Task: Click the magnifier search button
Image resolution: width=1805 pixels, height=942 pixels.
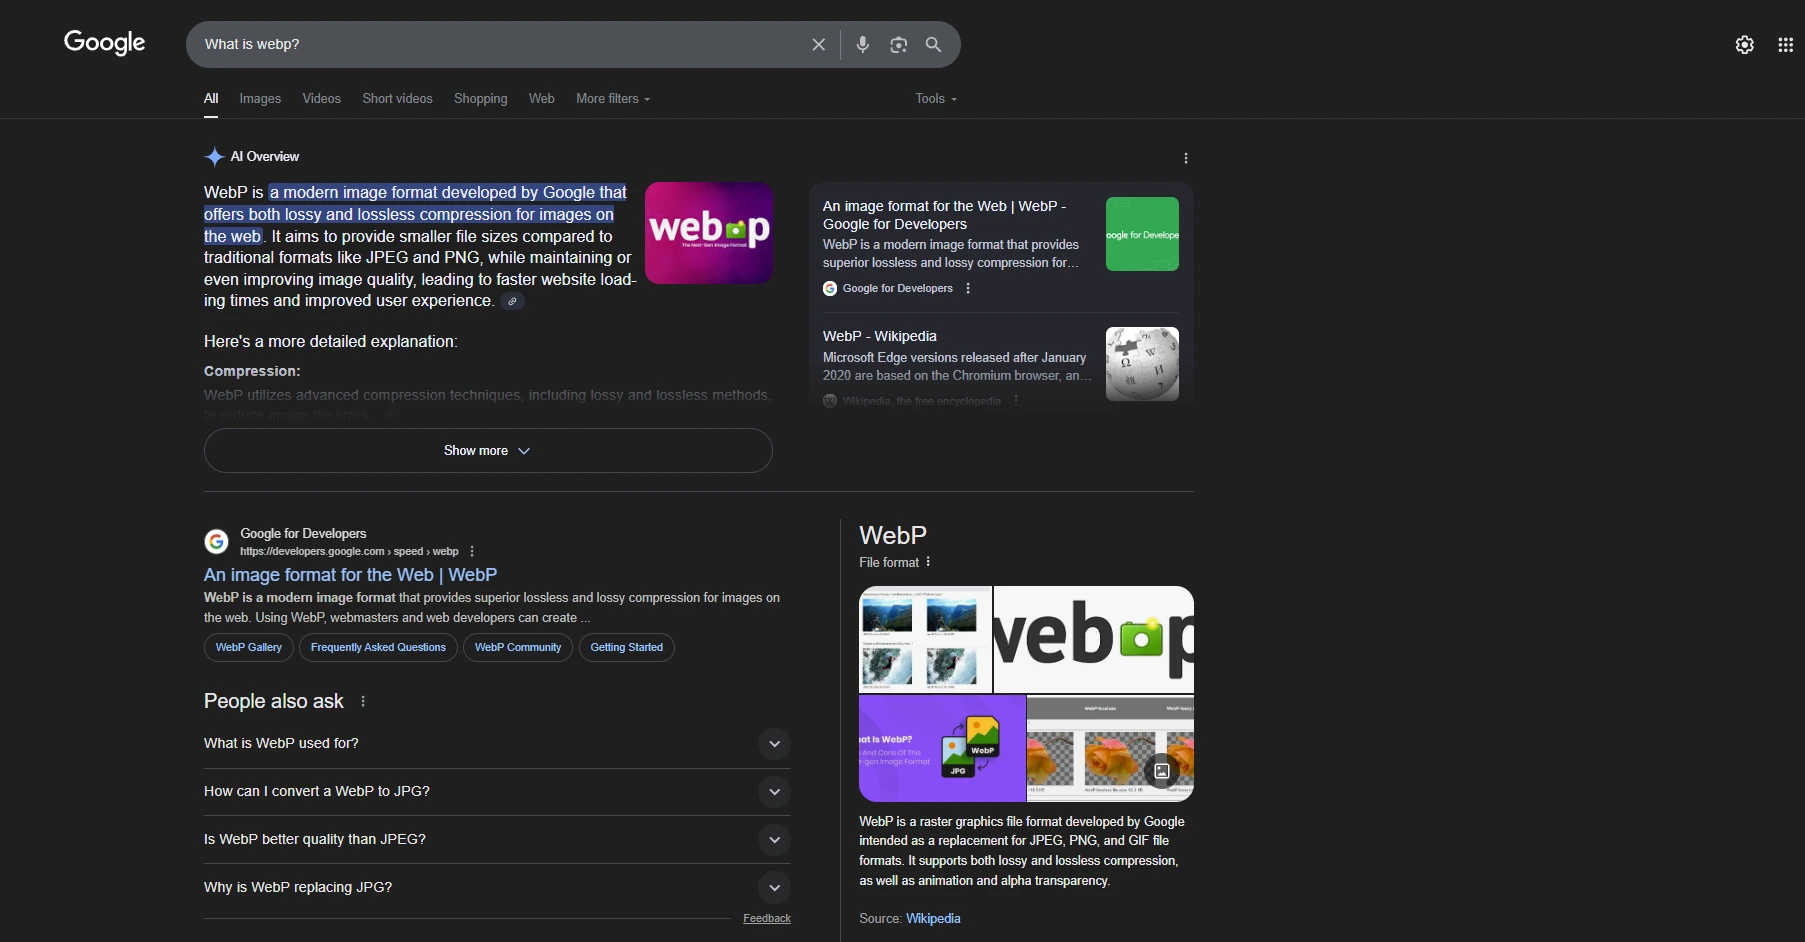Action: [933, 44]
